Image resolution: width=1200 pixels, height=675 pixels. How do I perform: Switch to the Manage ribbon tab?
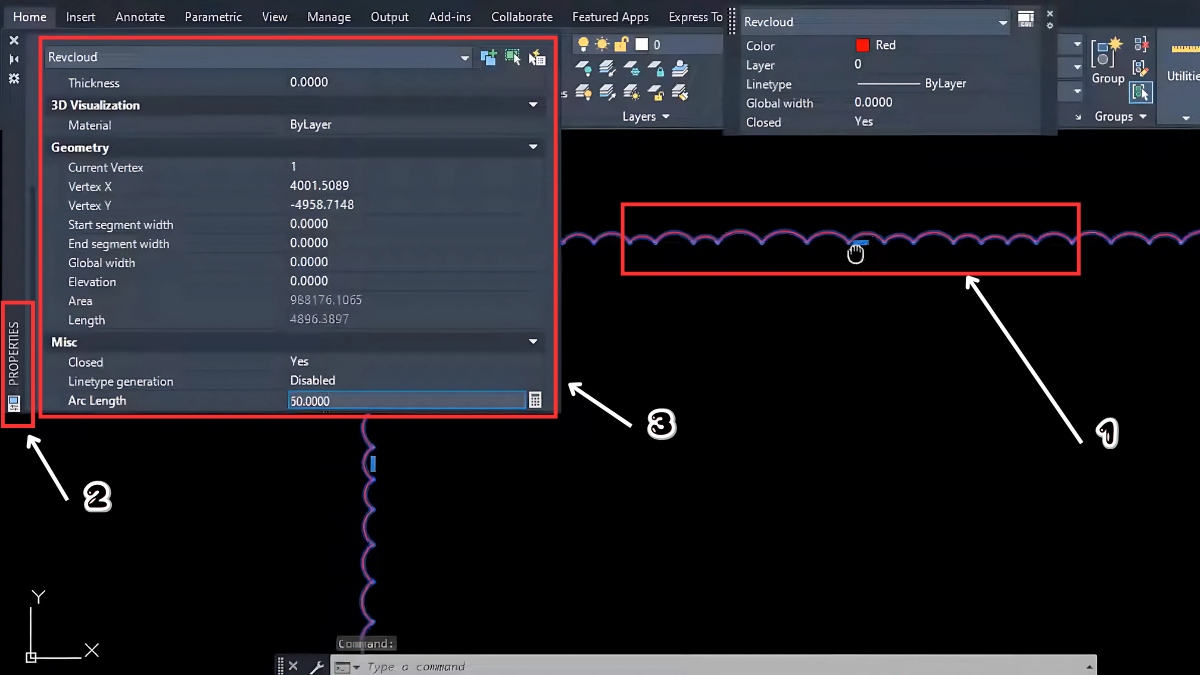(x=329, y=17)
